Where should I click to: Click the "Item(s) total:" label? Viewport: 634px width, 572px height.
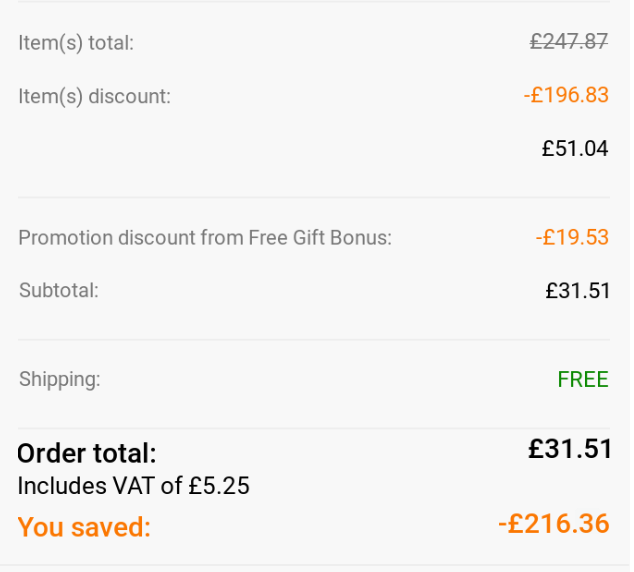[76, 43]
